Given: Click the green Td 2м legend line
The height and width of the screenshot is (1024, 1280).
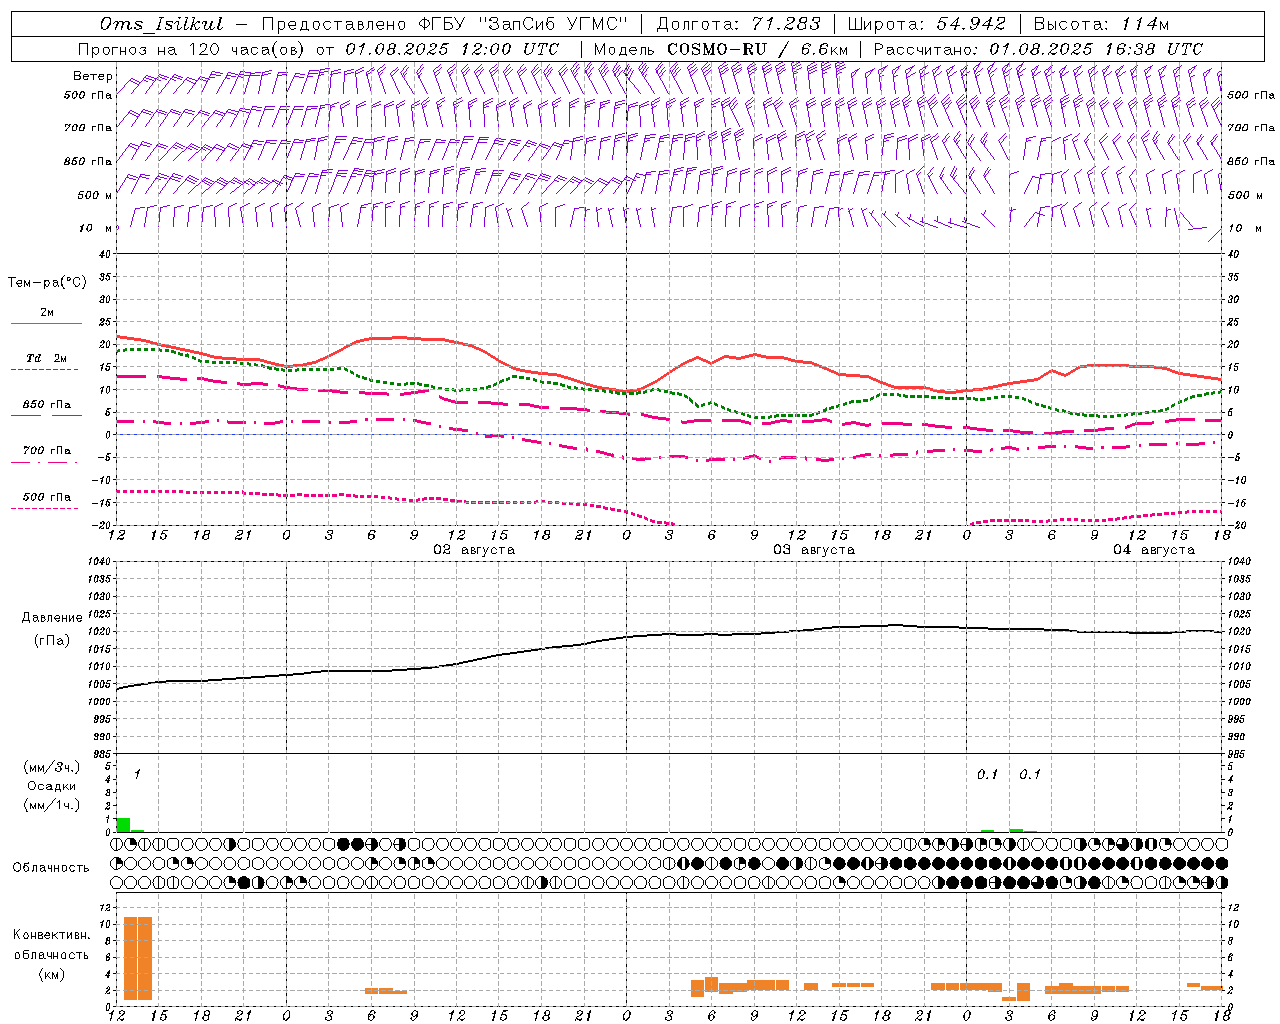Looking at the screenshot, I should pyautogui.click(x=45, y=370).
